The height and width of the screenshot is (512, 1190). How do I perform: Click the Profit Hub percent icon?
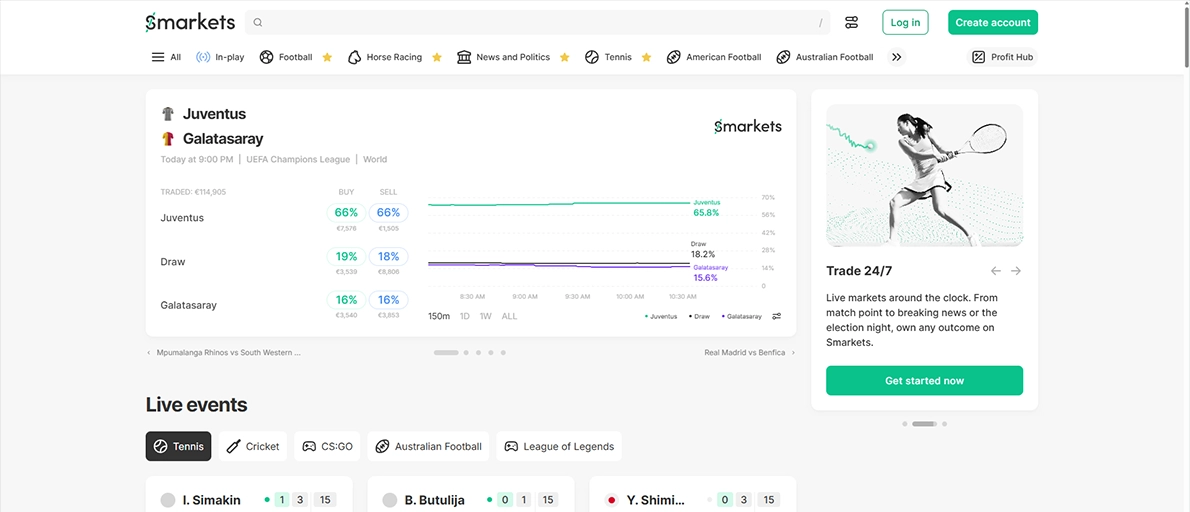coord(979,57)
